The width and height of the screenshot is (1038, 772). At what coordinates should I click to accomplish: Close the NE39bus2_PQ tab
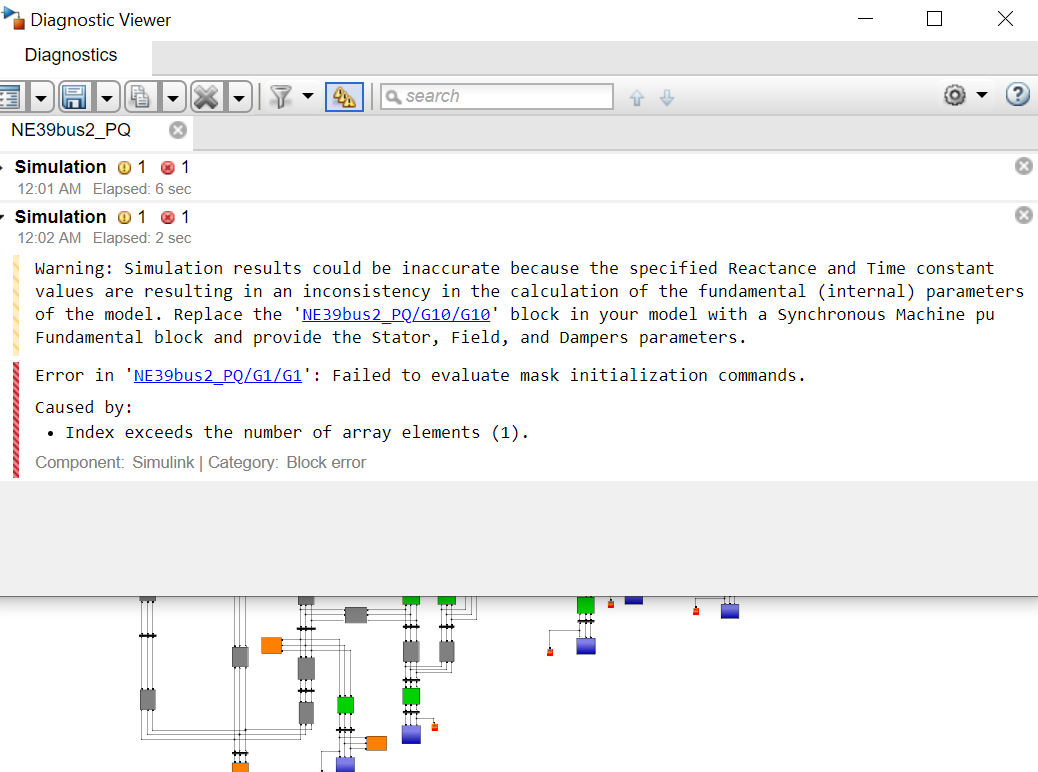tap(177, 130)
